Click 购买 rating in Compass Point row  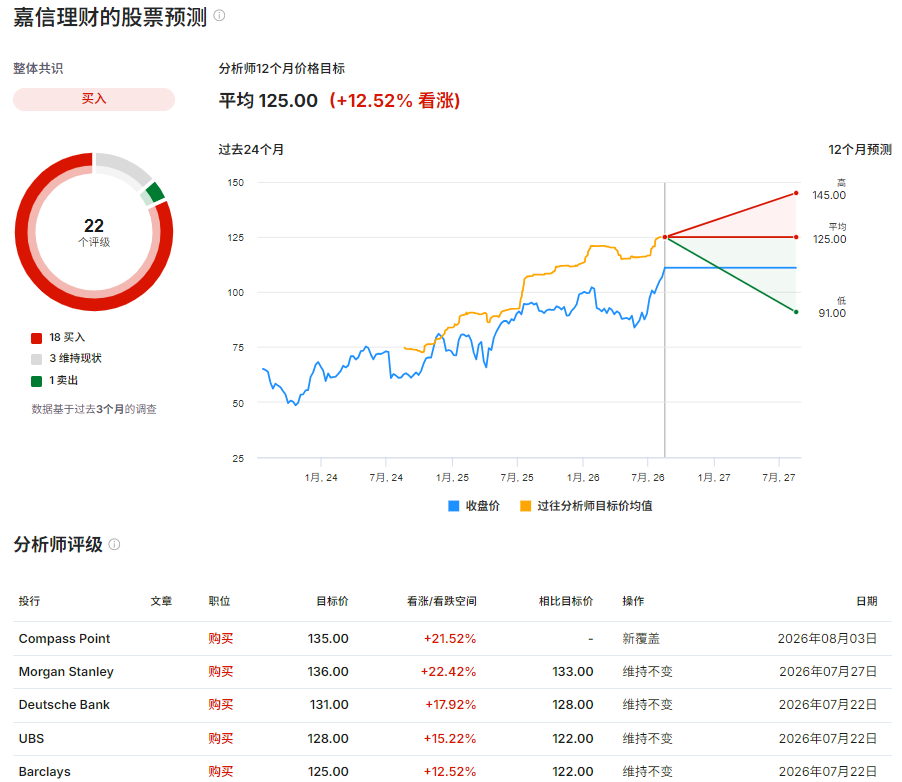pos(221,639)
